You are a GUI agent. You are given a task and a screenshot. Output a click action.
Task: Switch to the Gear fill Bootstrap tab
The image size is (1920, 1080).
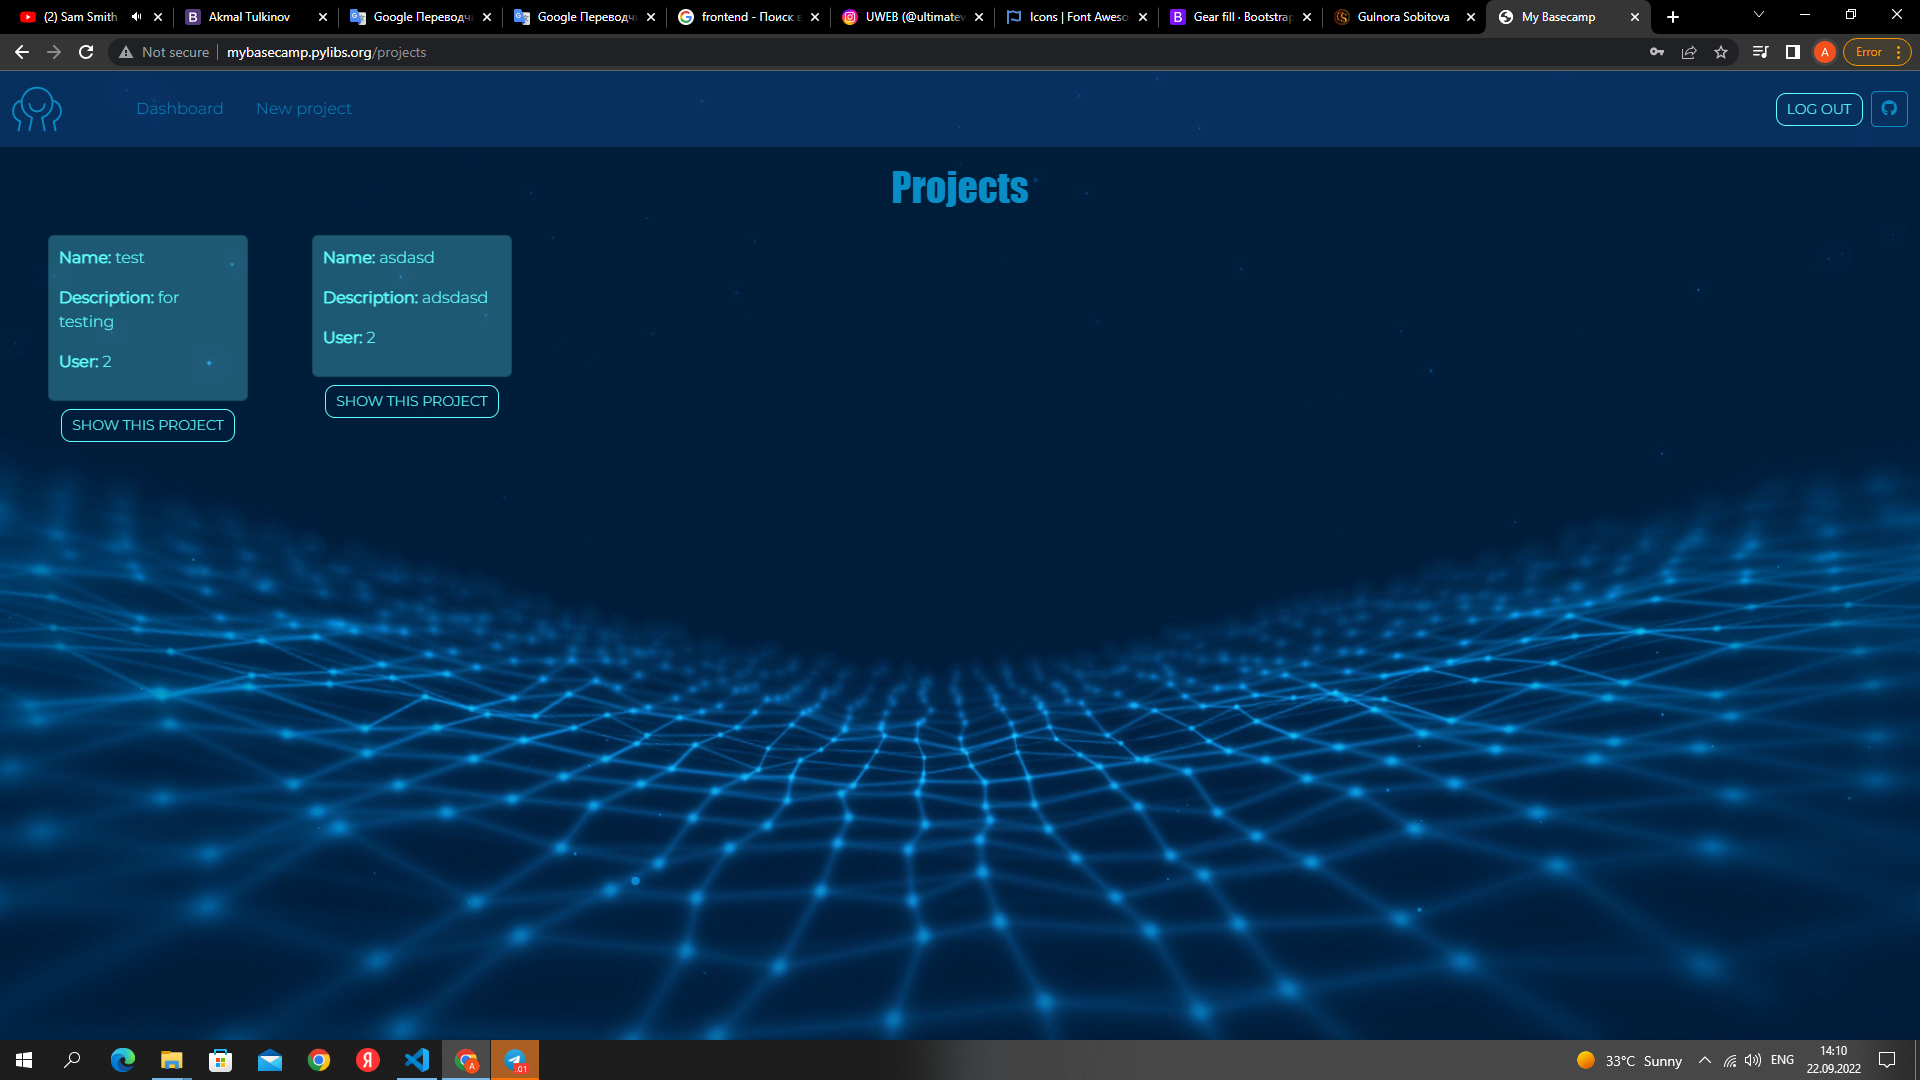1240,17
